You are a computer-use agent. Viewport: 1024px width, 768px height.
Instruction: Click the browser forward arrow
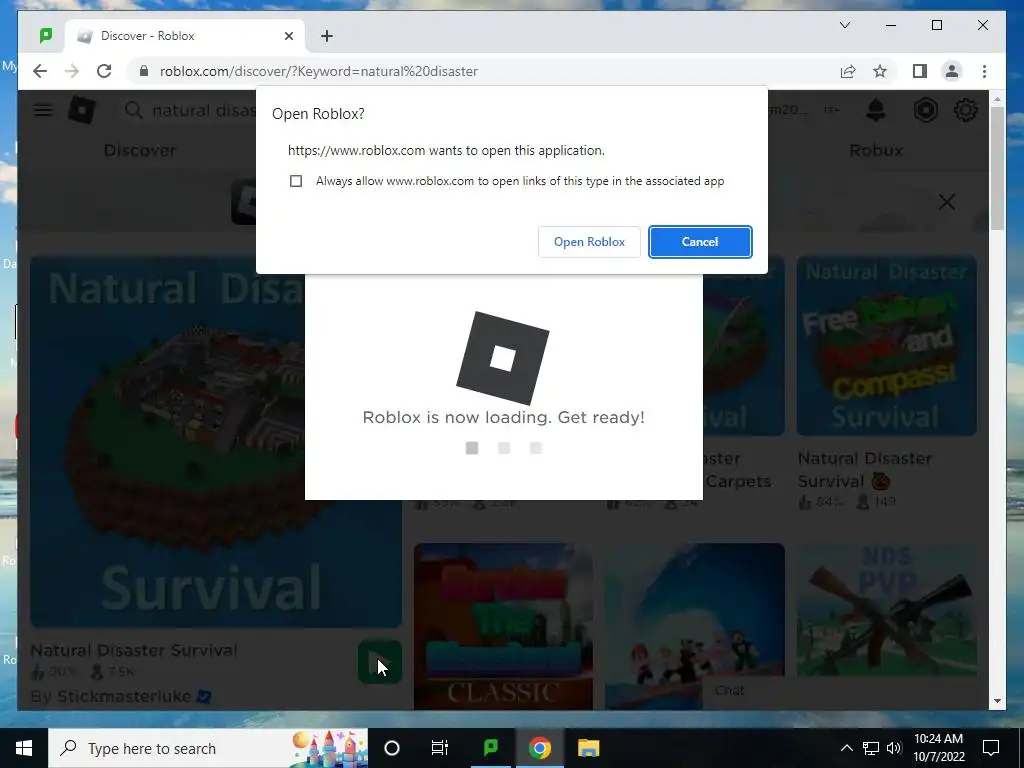[x=72, y=71]
